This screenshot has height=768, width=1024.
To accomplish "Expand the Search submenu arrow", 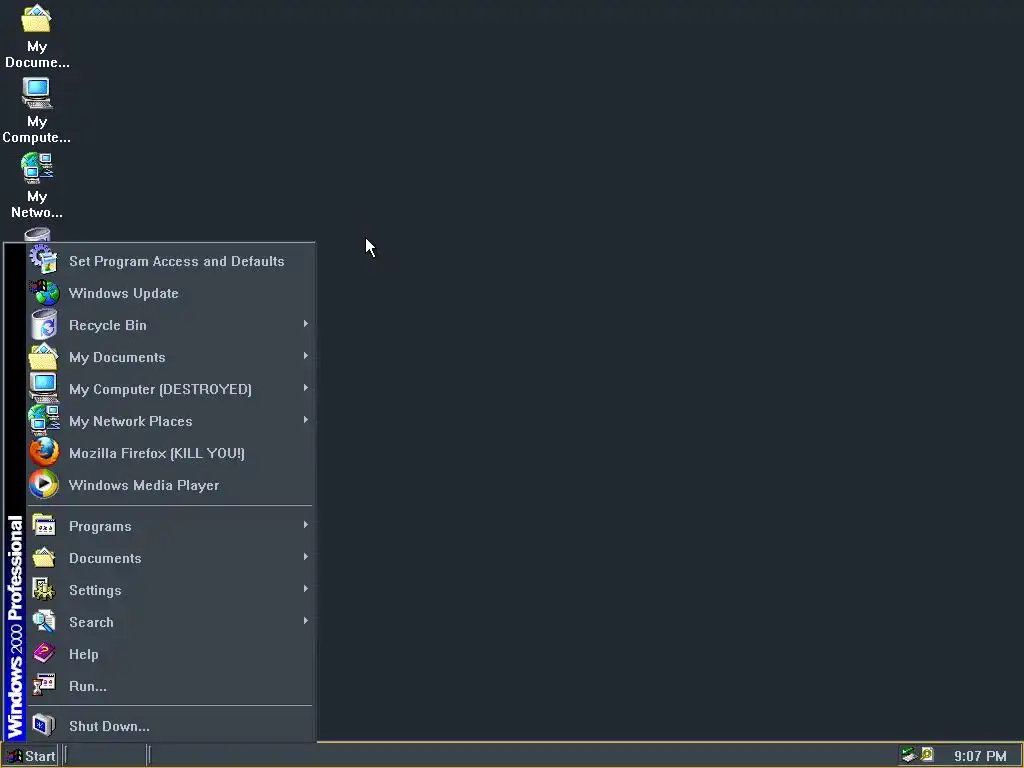I will tap(305, 621).
